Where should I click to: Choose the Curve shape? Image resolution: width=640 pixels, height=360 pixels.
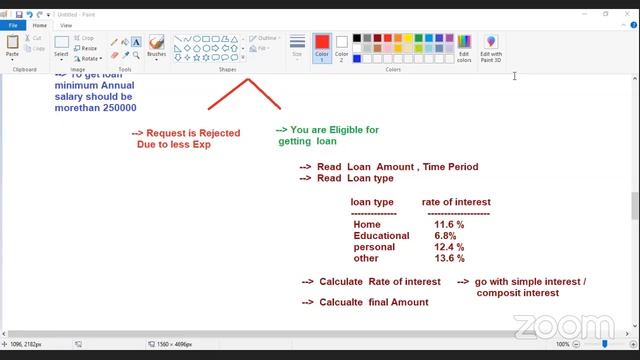[187, 39]
